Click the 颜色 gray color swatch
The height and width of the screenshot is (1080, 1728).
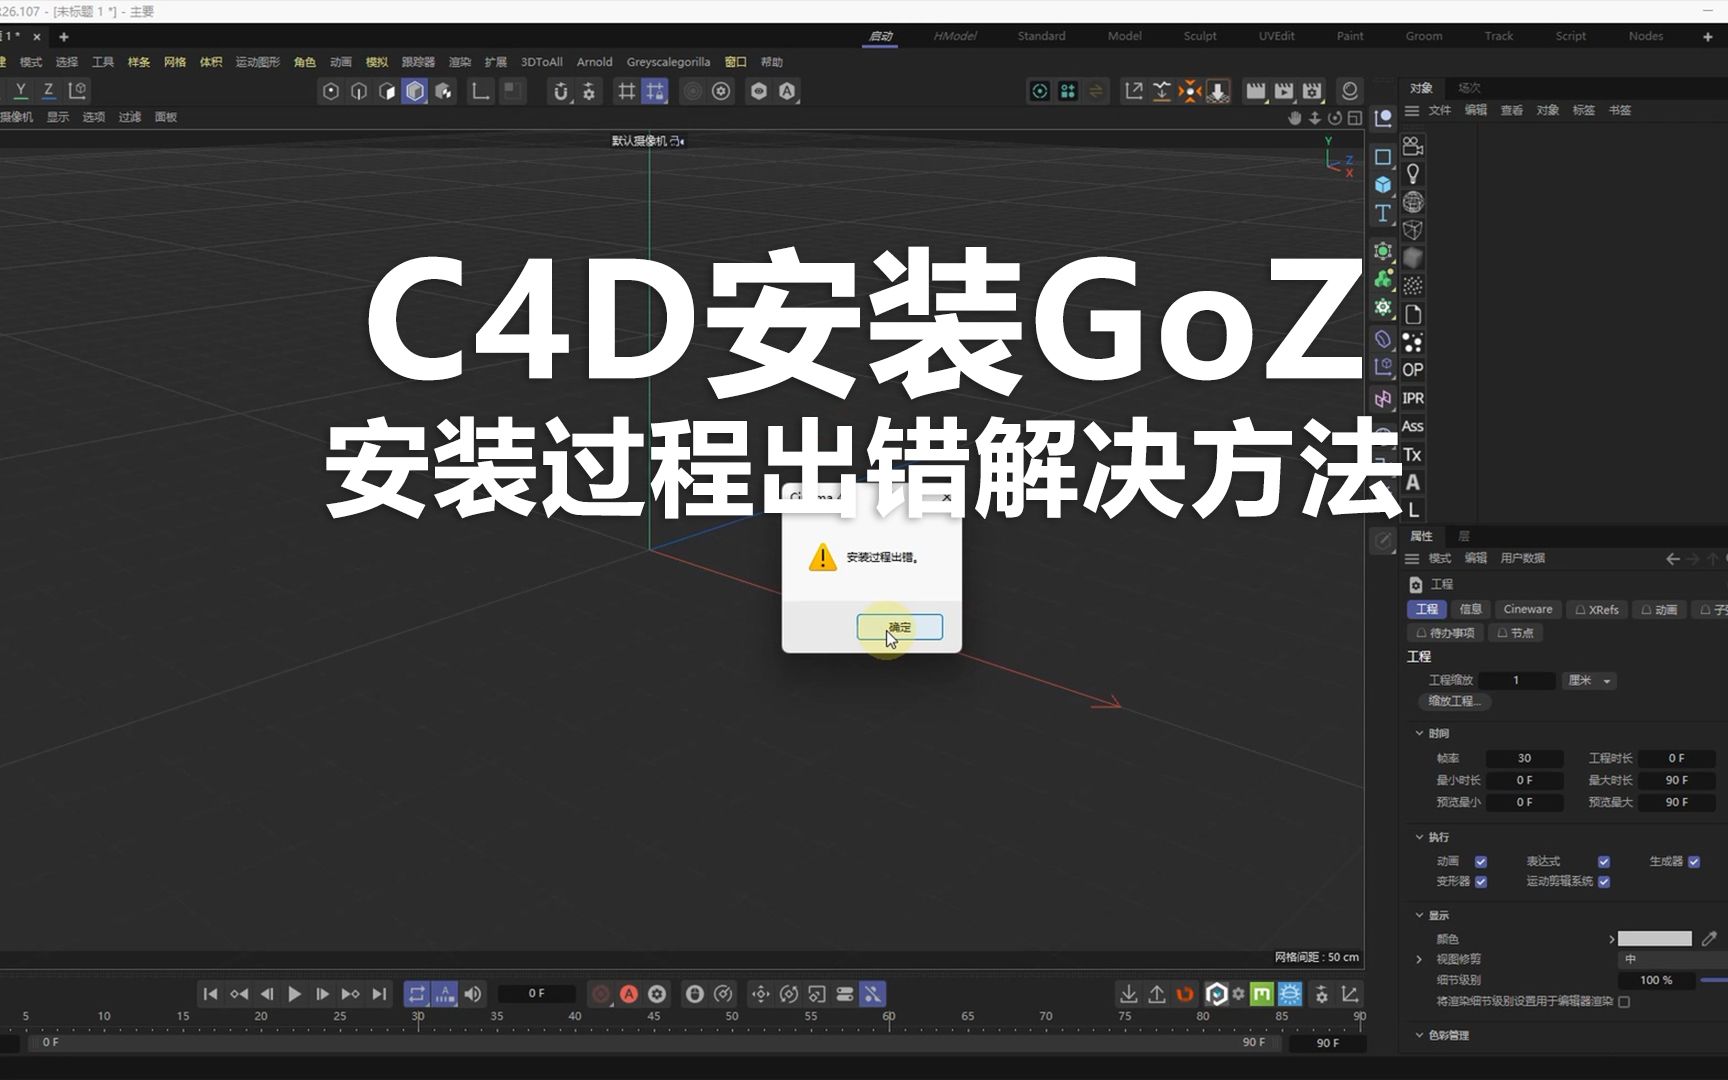1655,939
